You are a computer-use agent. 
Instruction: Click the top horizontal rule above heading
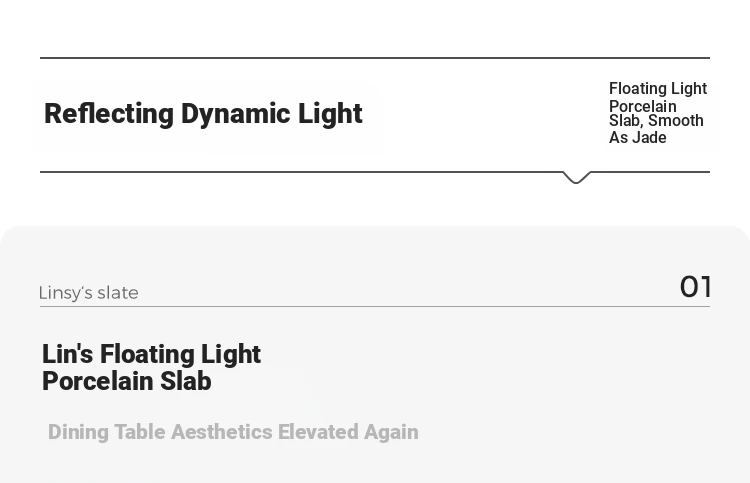pyautogui.click(x=375, y=58)
